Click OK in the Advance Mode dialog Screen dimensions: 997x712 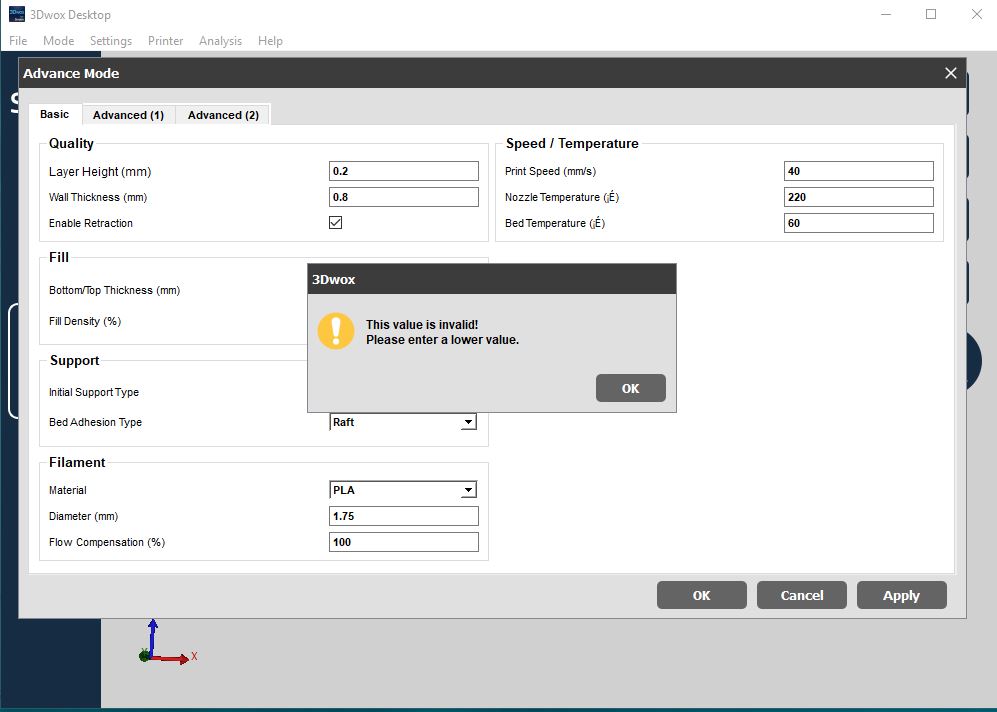click(x=701, y=595)
